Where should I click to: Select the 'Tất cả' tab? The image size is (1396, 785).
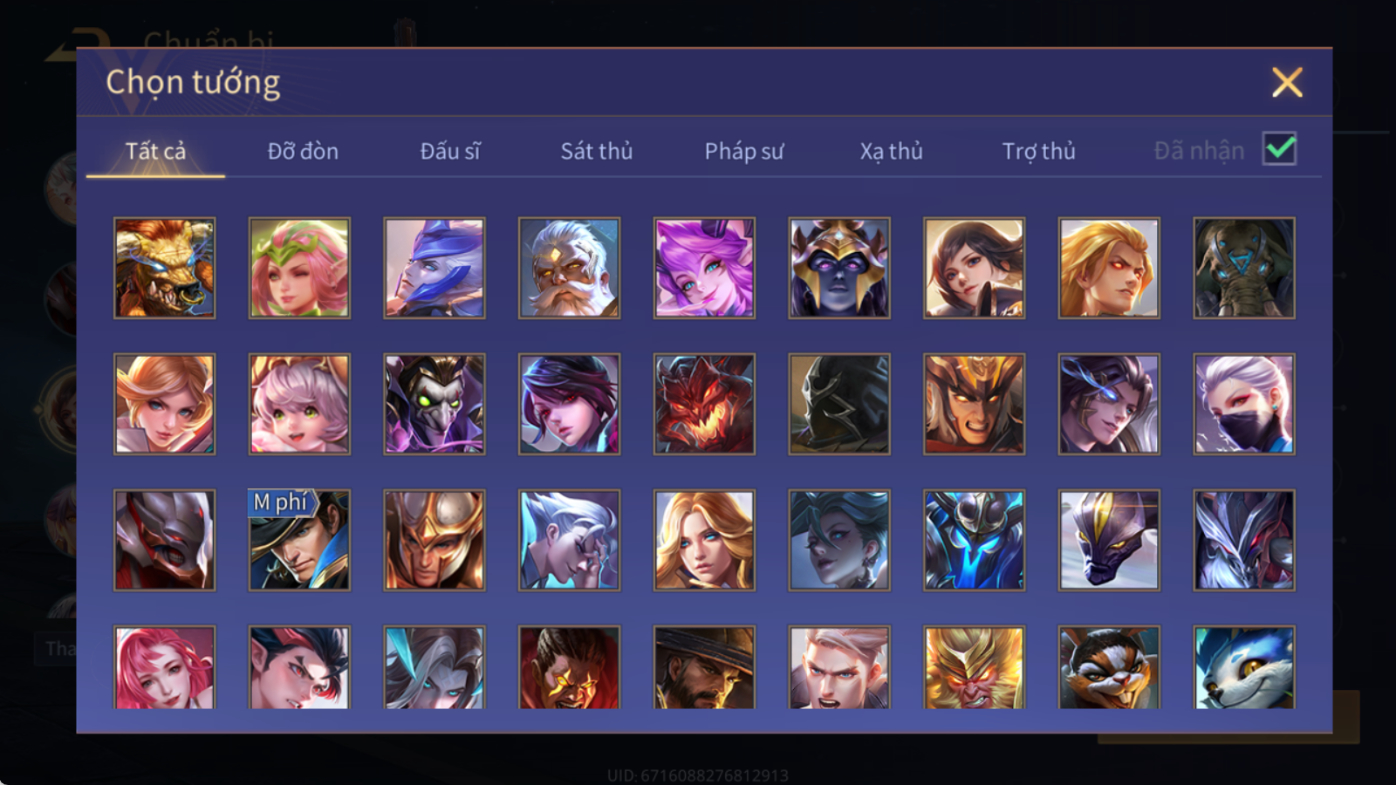coord(156,151)
